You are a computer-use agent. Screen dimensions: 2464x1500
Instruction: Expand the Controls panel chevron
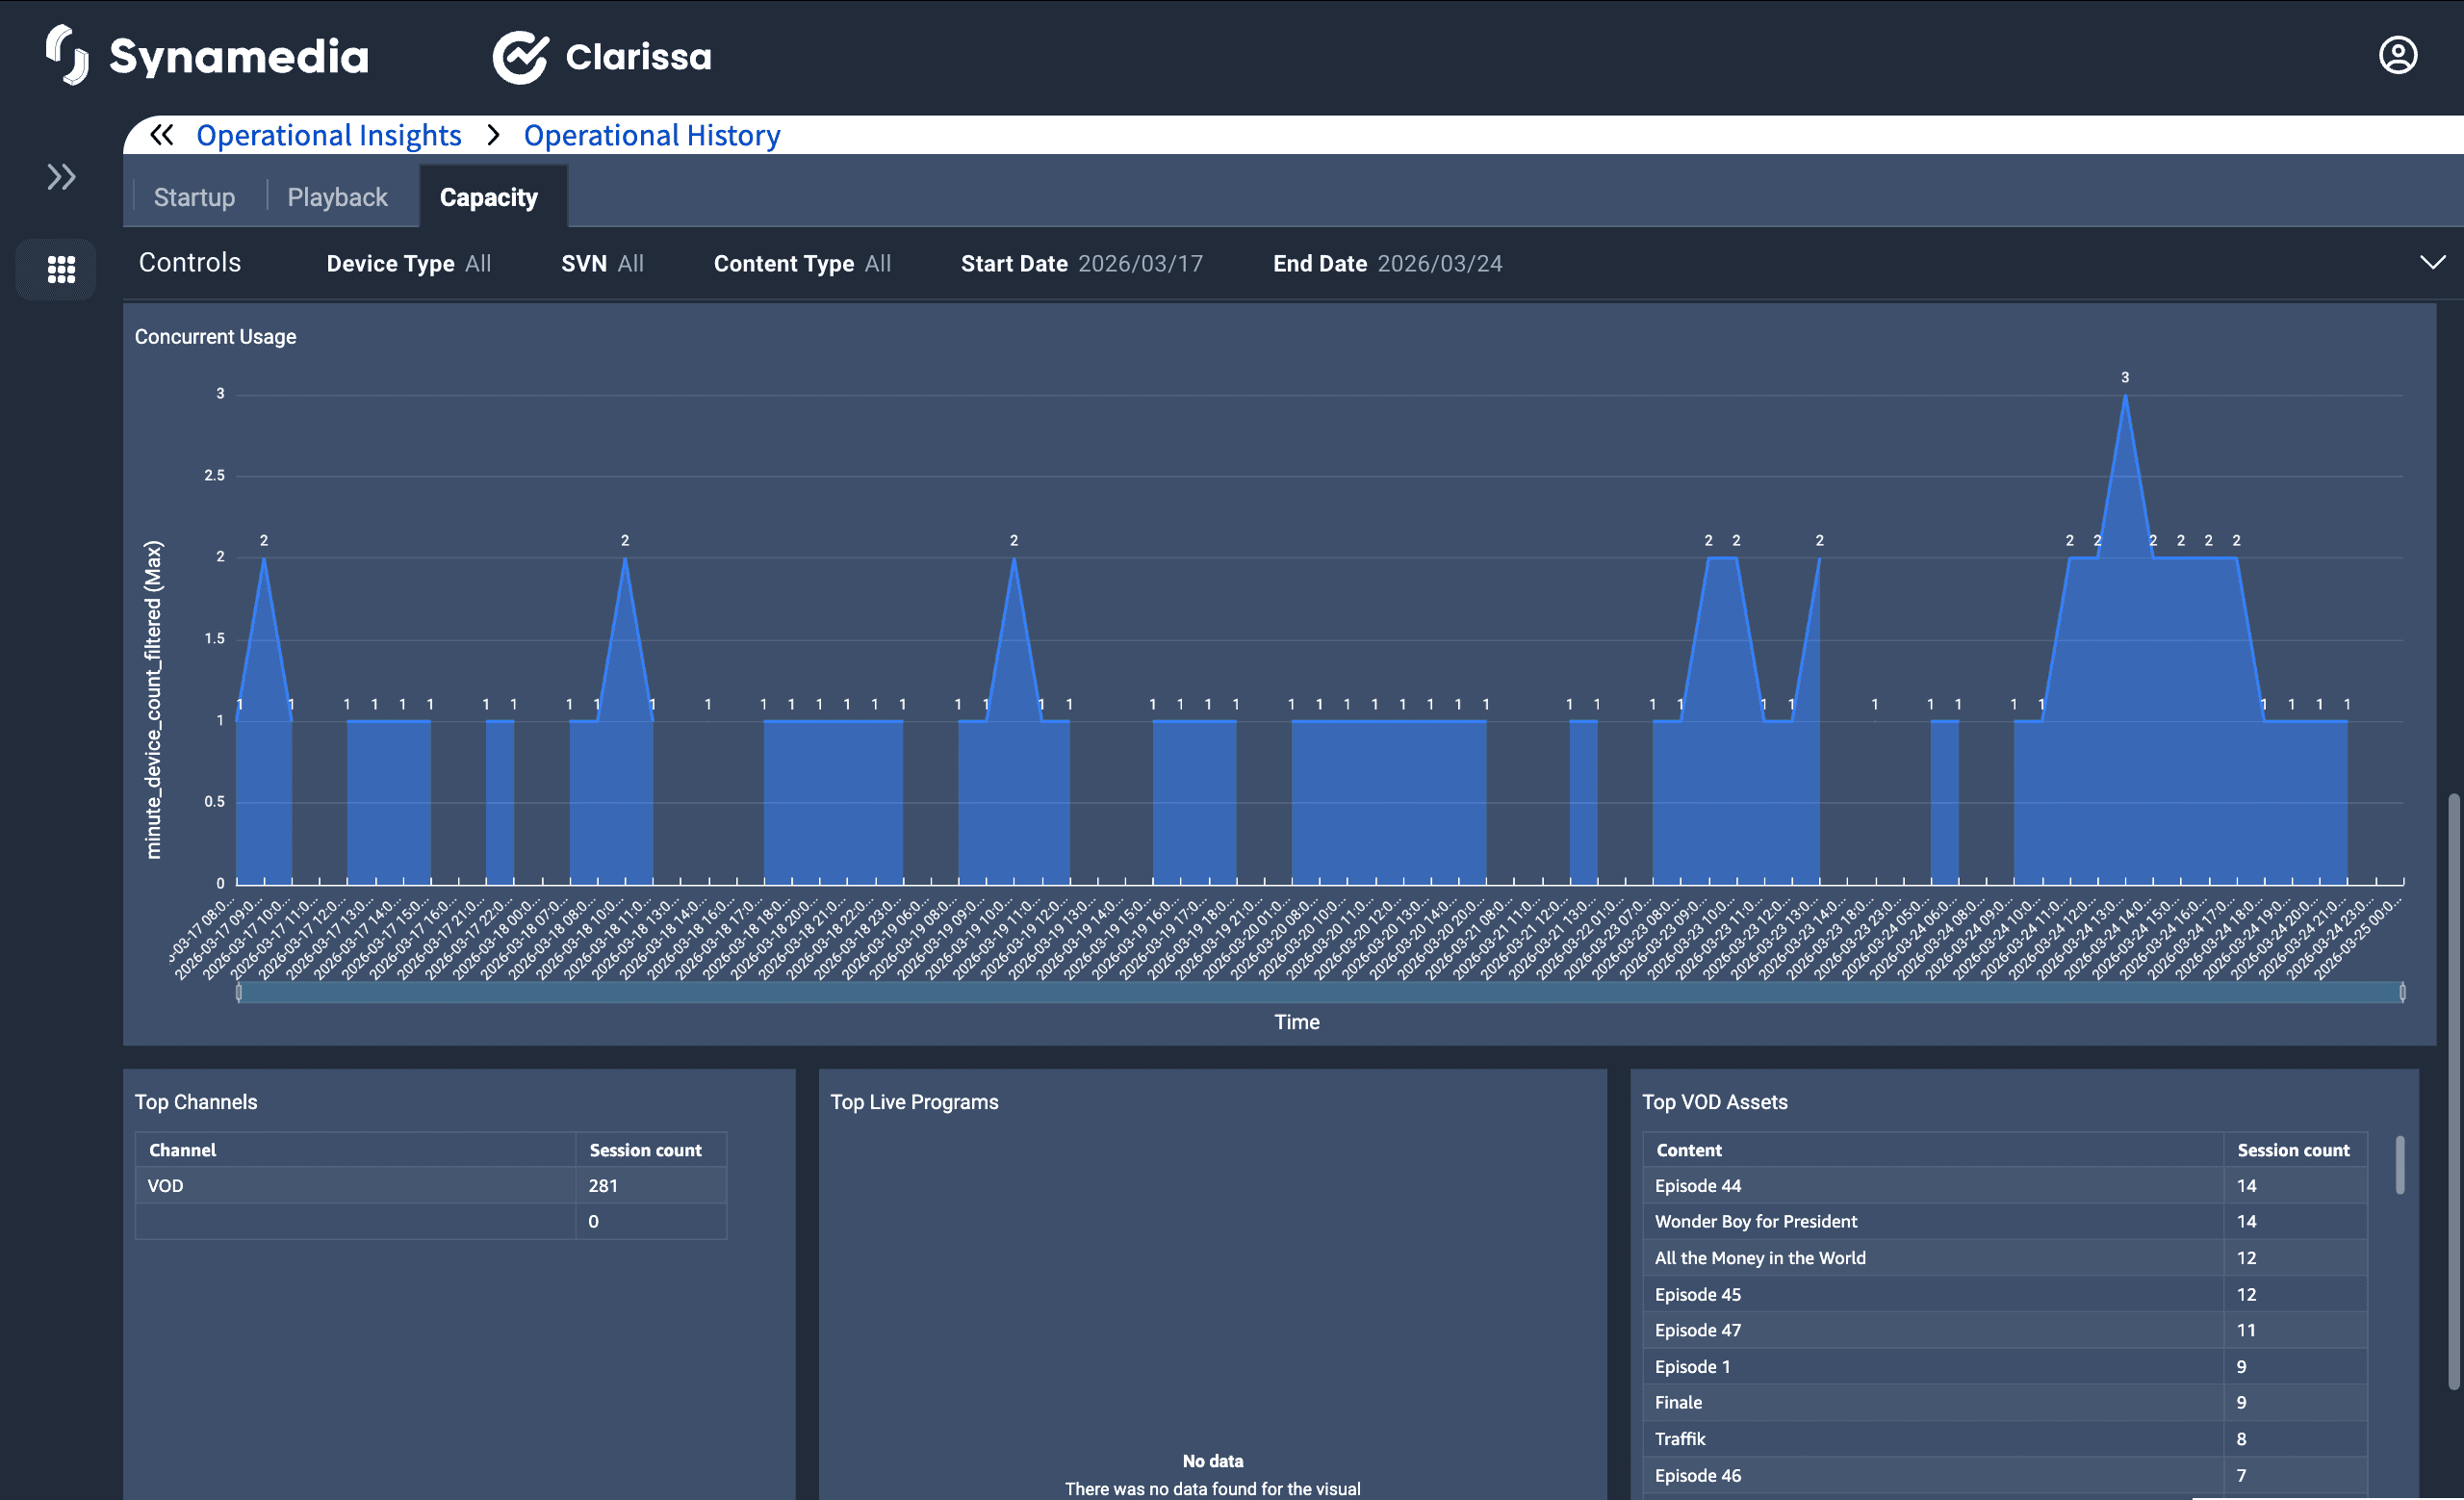coord(2432,263)
